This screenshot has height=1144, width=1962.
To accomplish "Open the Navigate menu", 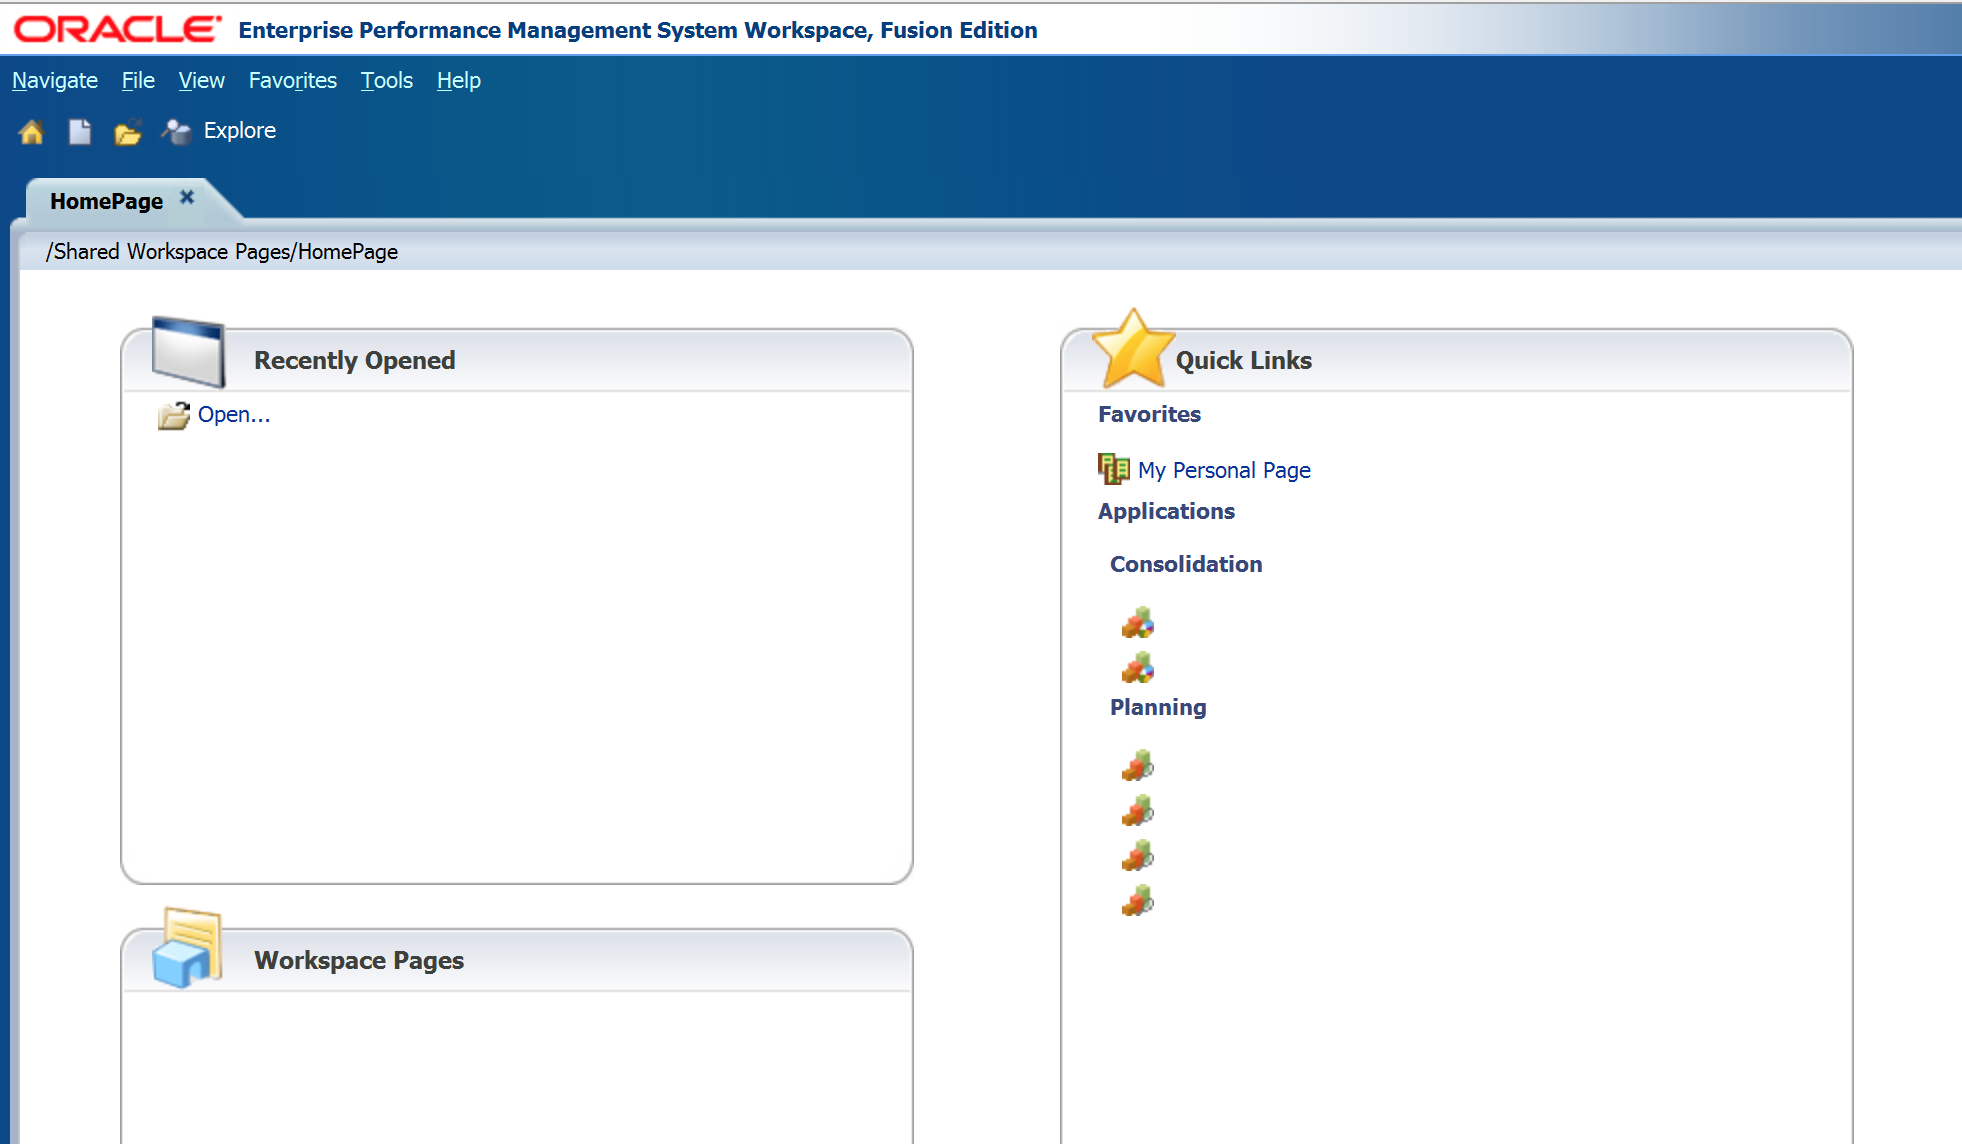I will click(x=55, y=80).
